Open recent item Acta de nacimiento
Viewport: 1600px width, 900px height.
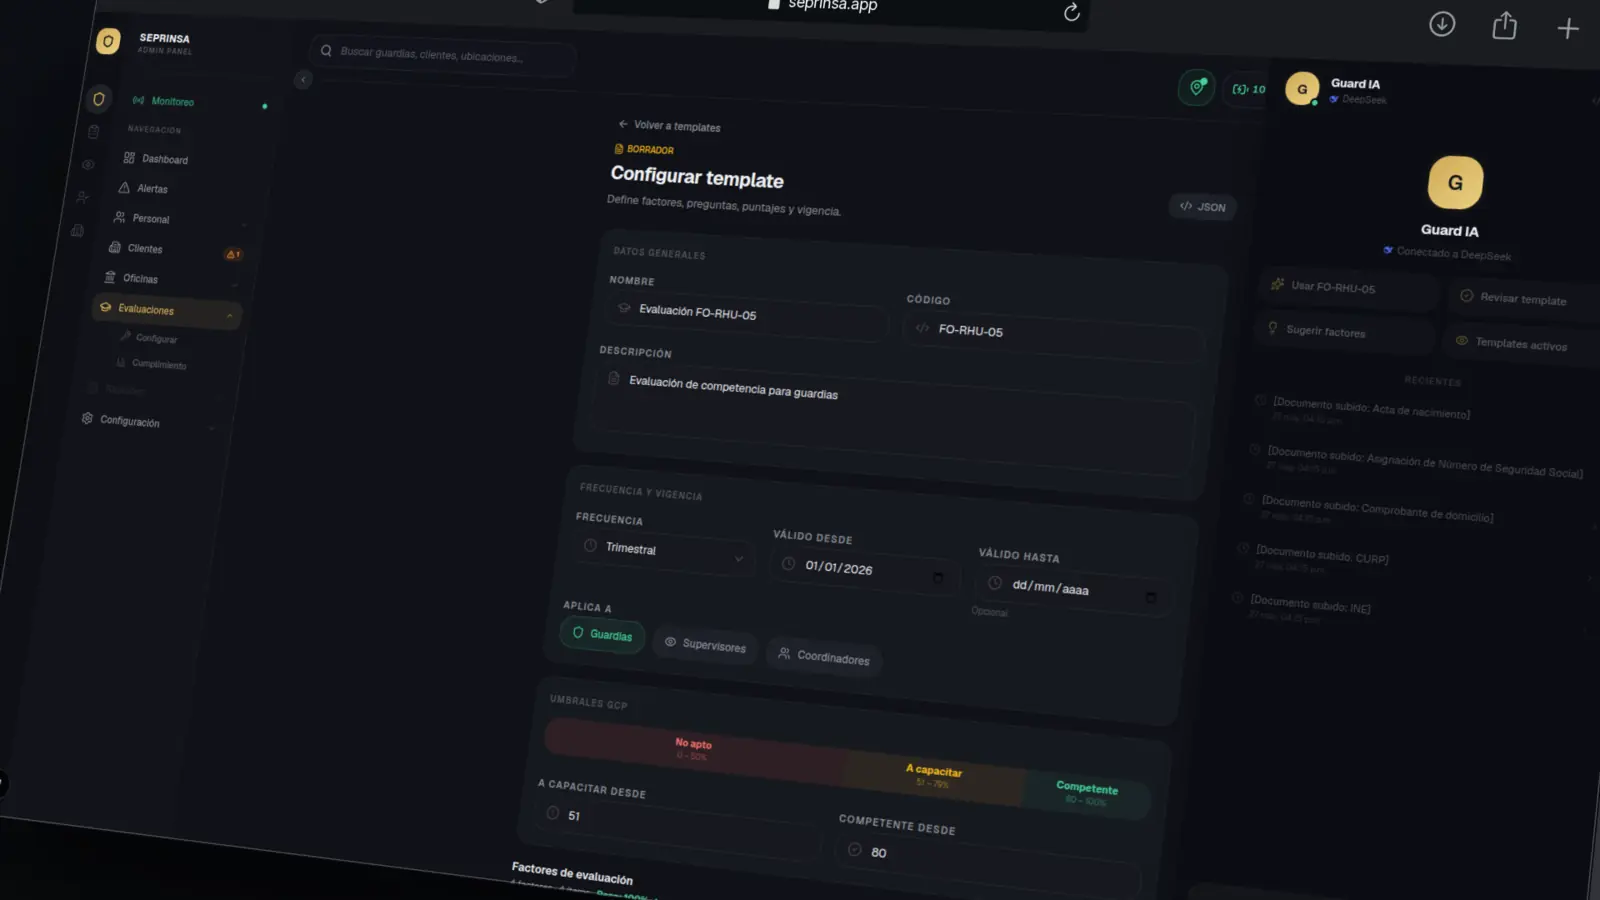1370,410
